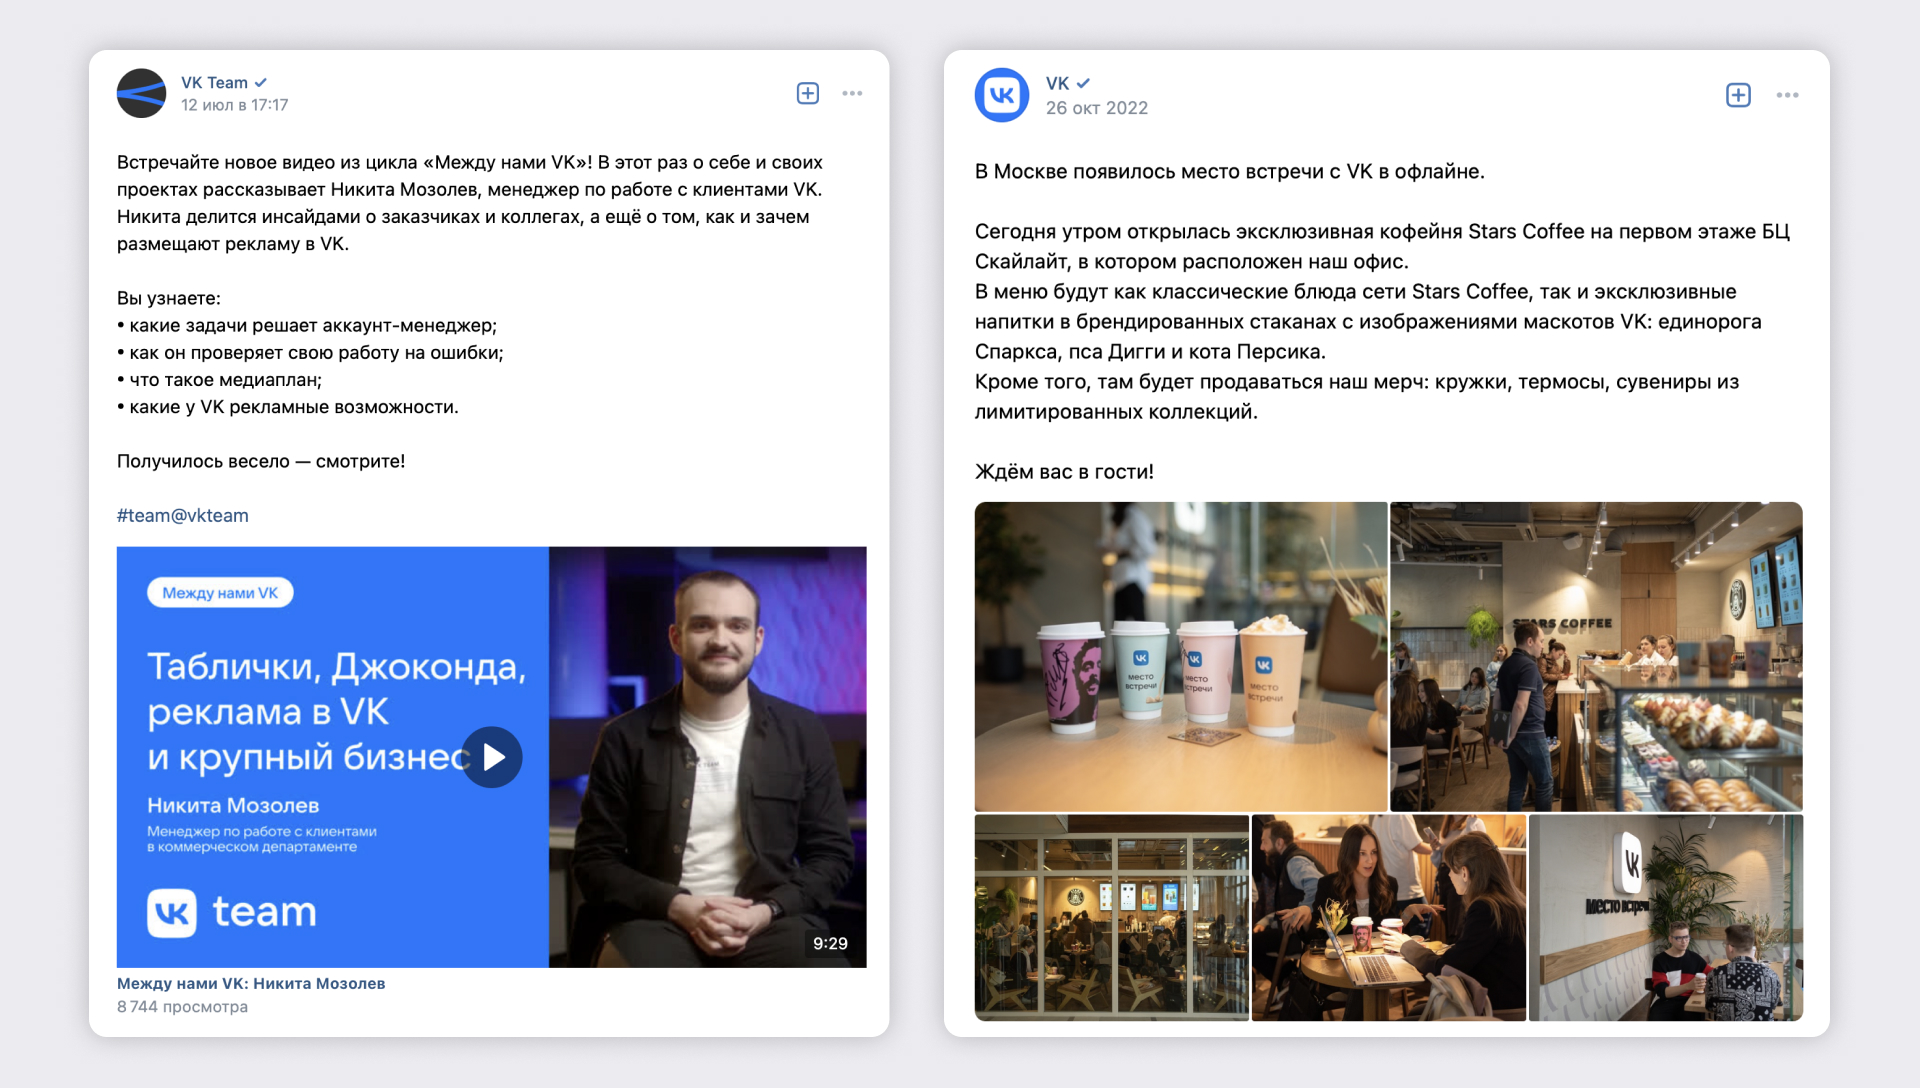Open the Stars Coffee counter photo
The height and width of the screenshot is (1088, 1920).
coord(1596,656)
